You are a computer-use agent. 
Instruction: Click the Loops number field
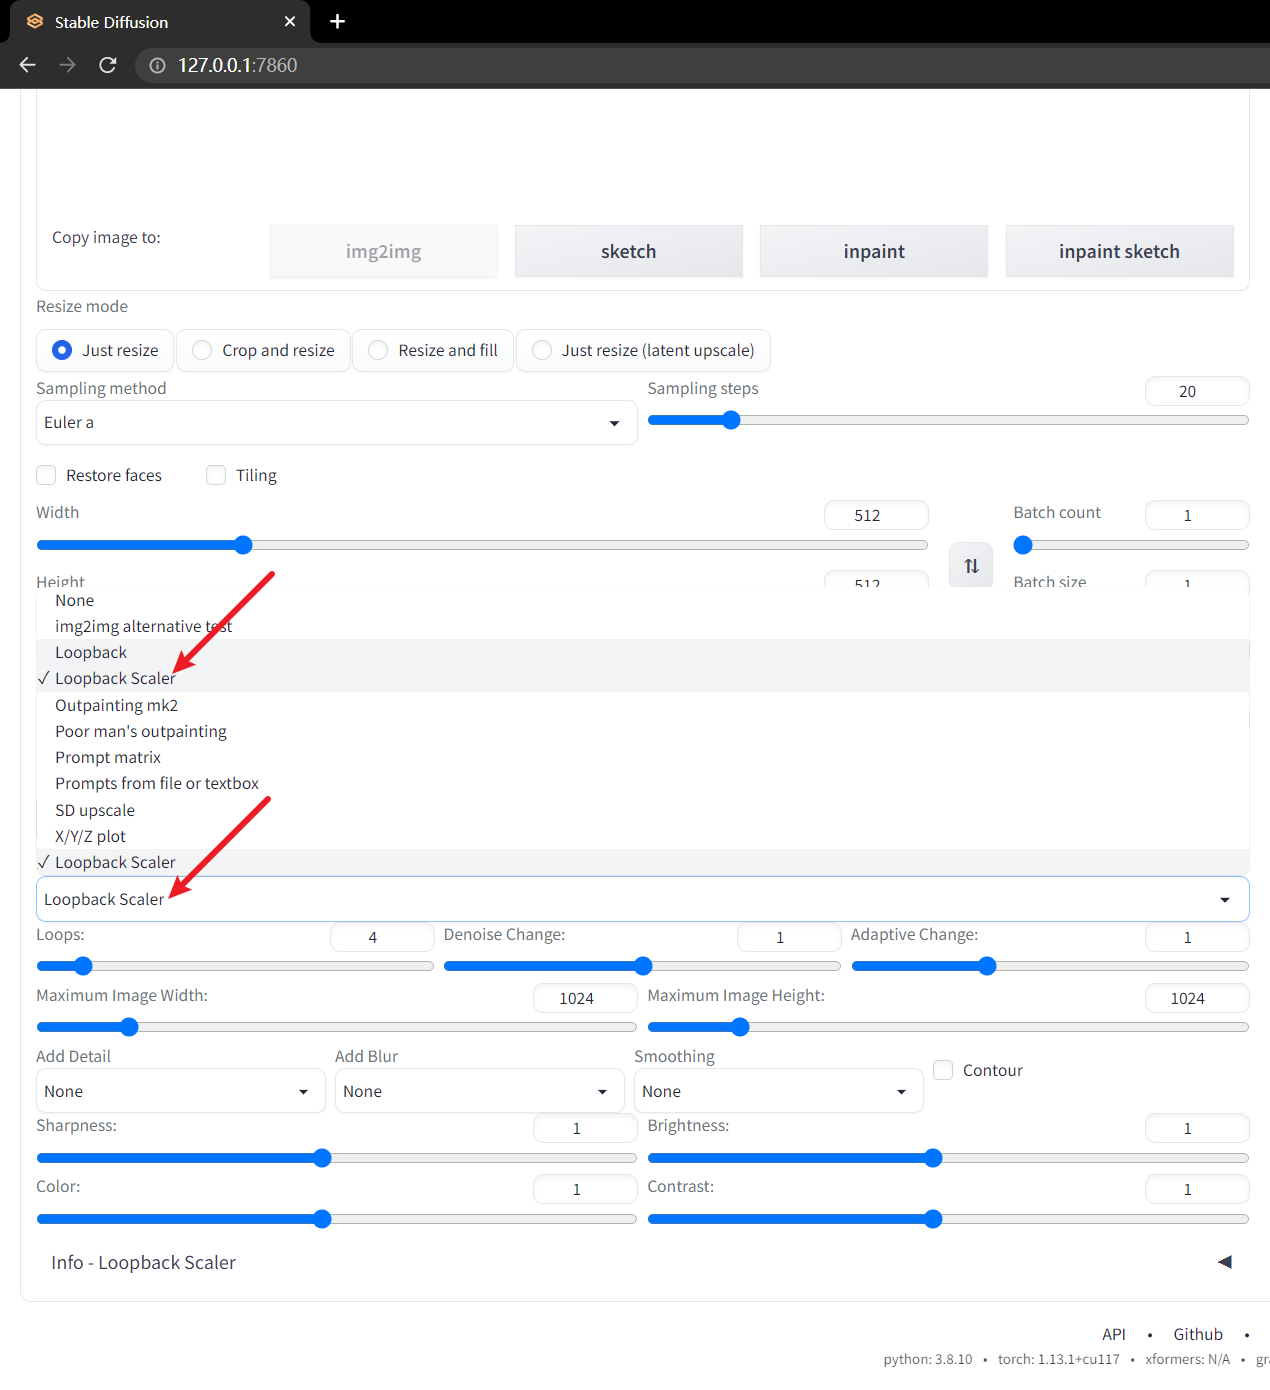point(382,937)
